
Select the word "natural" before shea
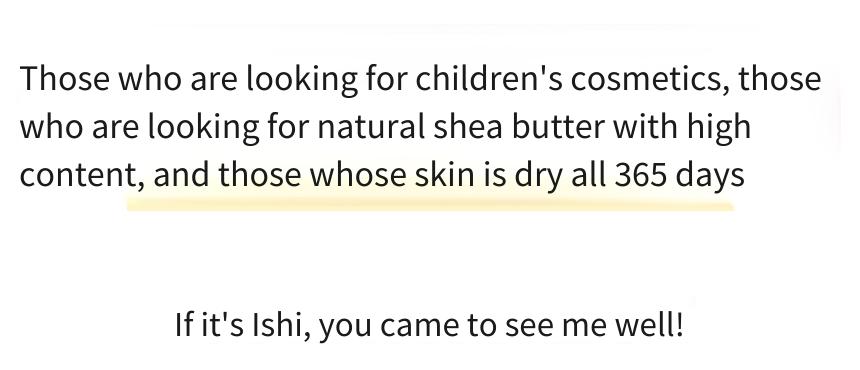(x=371, y=127)
